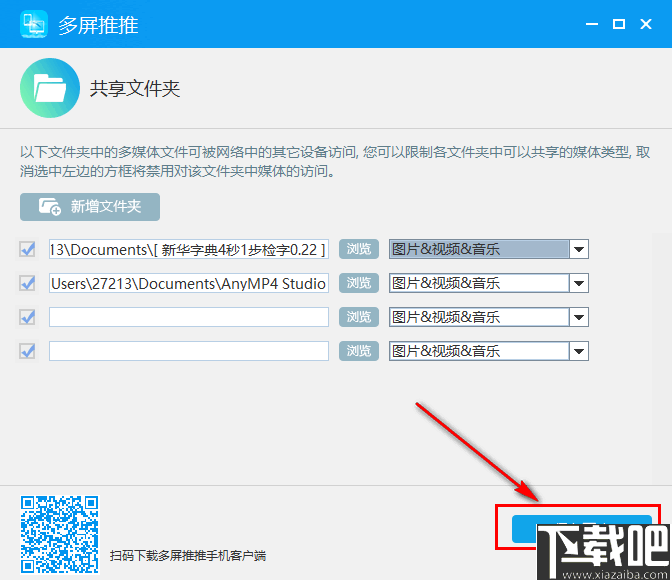Viewport: 672px width, 580px height.
Task: Toggle the checkbox for the AnyMP4 Studio row
Action: pos(27,283)
